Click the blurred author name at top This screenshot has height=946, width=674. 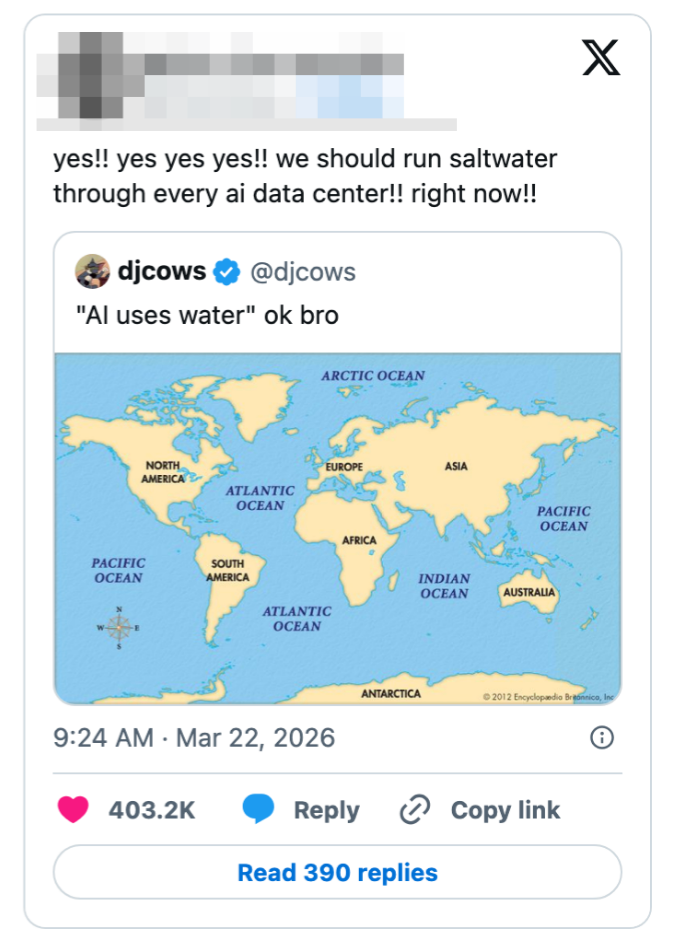(270, 65)
